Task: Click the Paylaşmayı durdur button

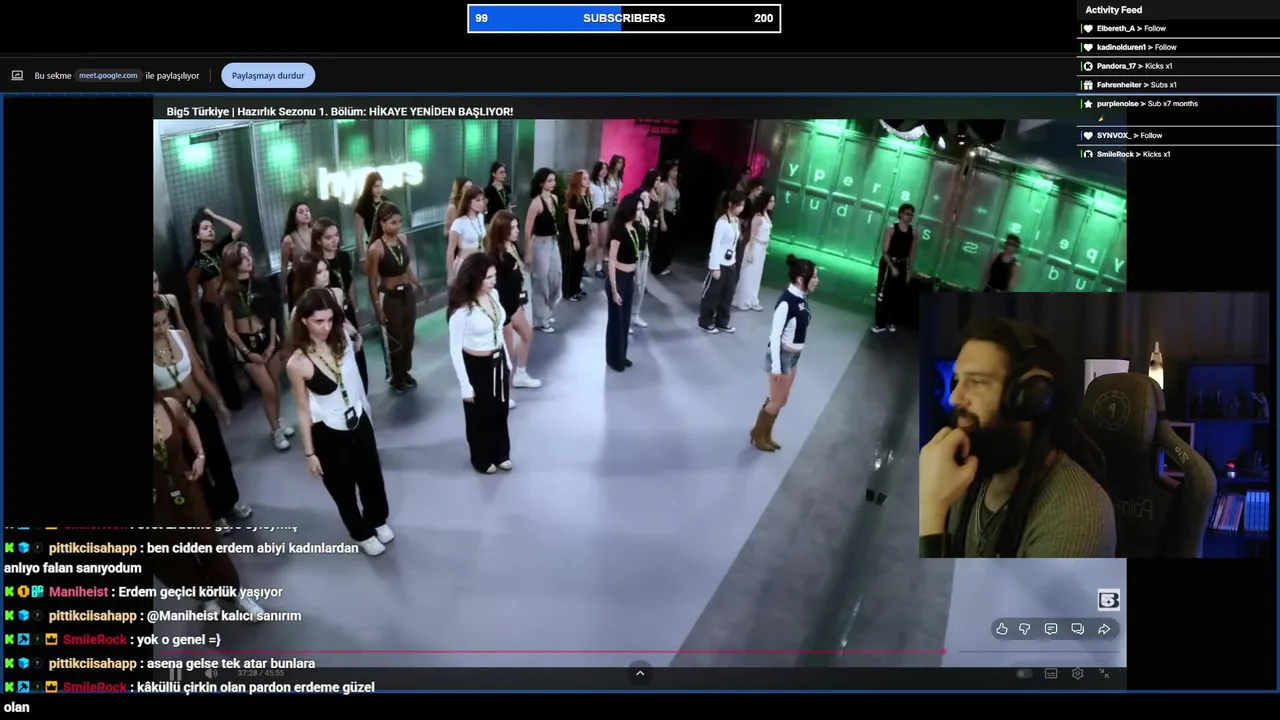Action: click(x=268, y=75)
